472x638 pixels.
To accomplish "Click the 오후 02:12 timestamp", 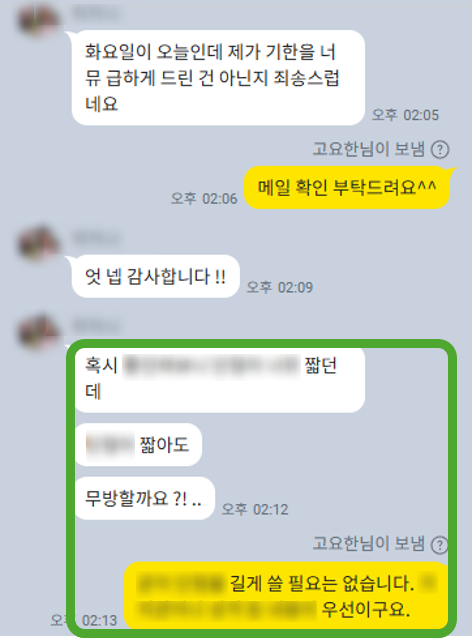I will pyautogui.click(x=255, y=509).
